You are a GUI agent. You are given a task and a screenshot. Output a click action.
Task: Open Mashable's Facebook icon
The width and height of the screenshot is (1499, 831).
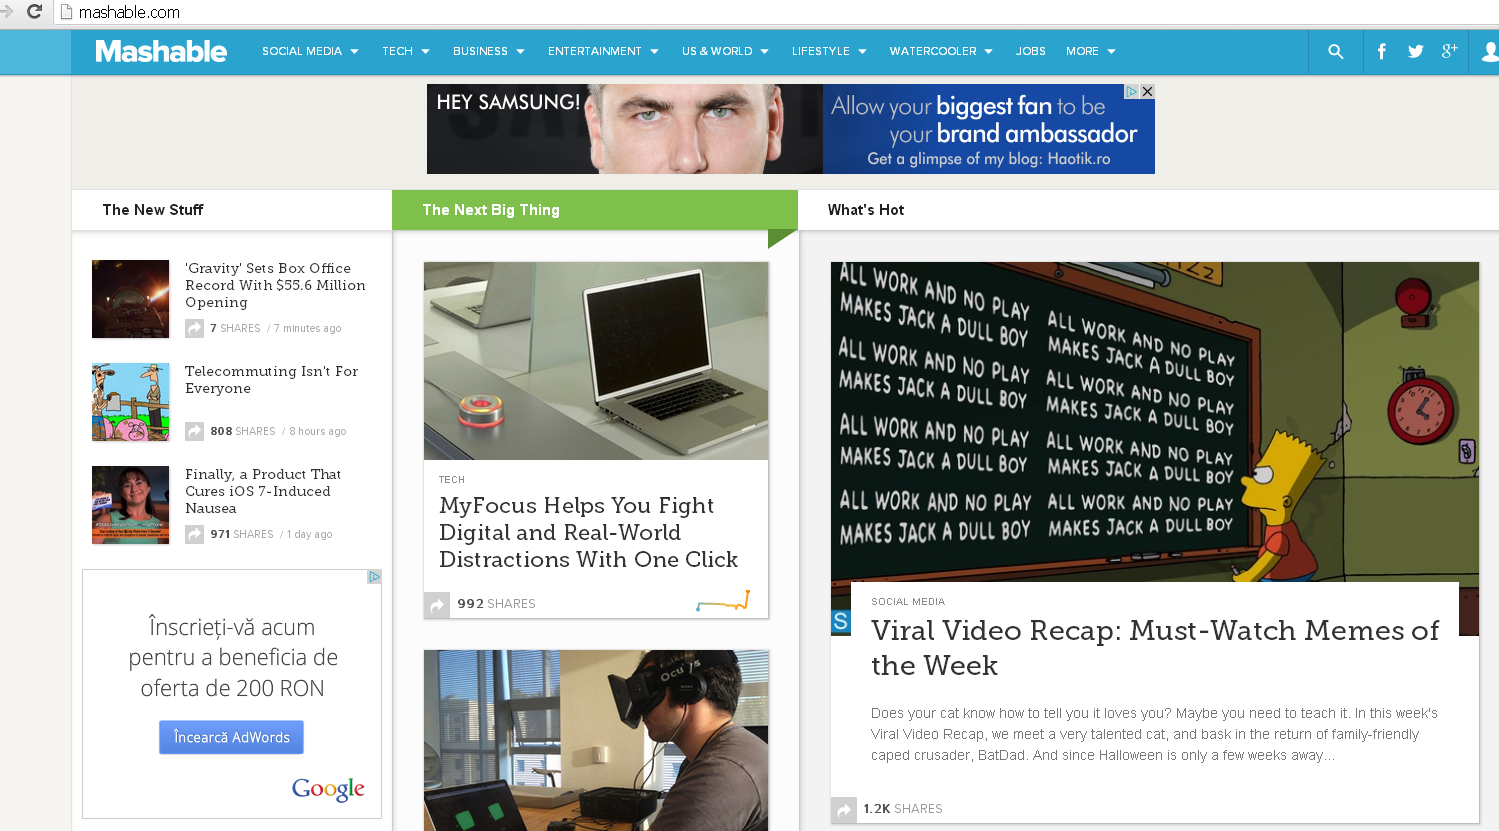(x=1381, y=51)
